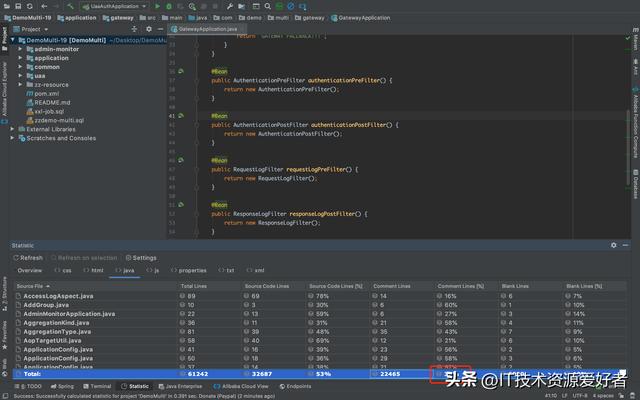Screen dimensions: 640x400
Task: Open Statistic panel gear icon
Action: 613,245
